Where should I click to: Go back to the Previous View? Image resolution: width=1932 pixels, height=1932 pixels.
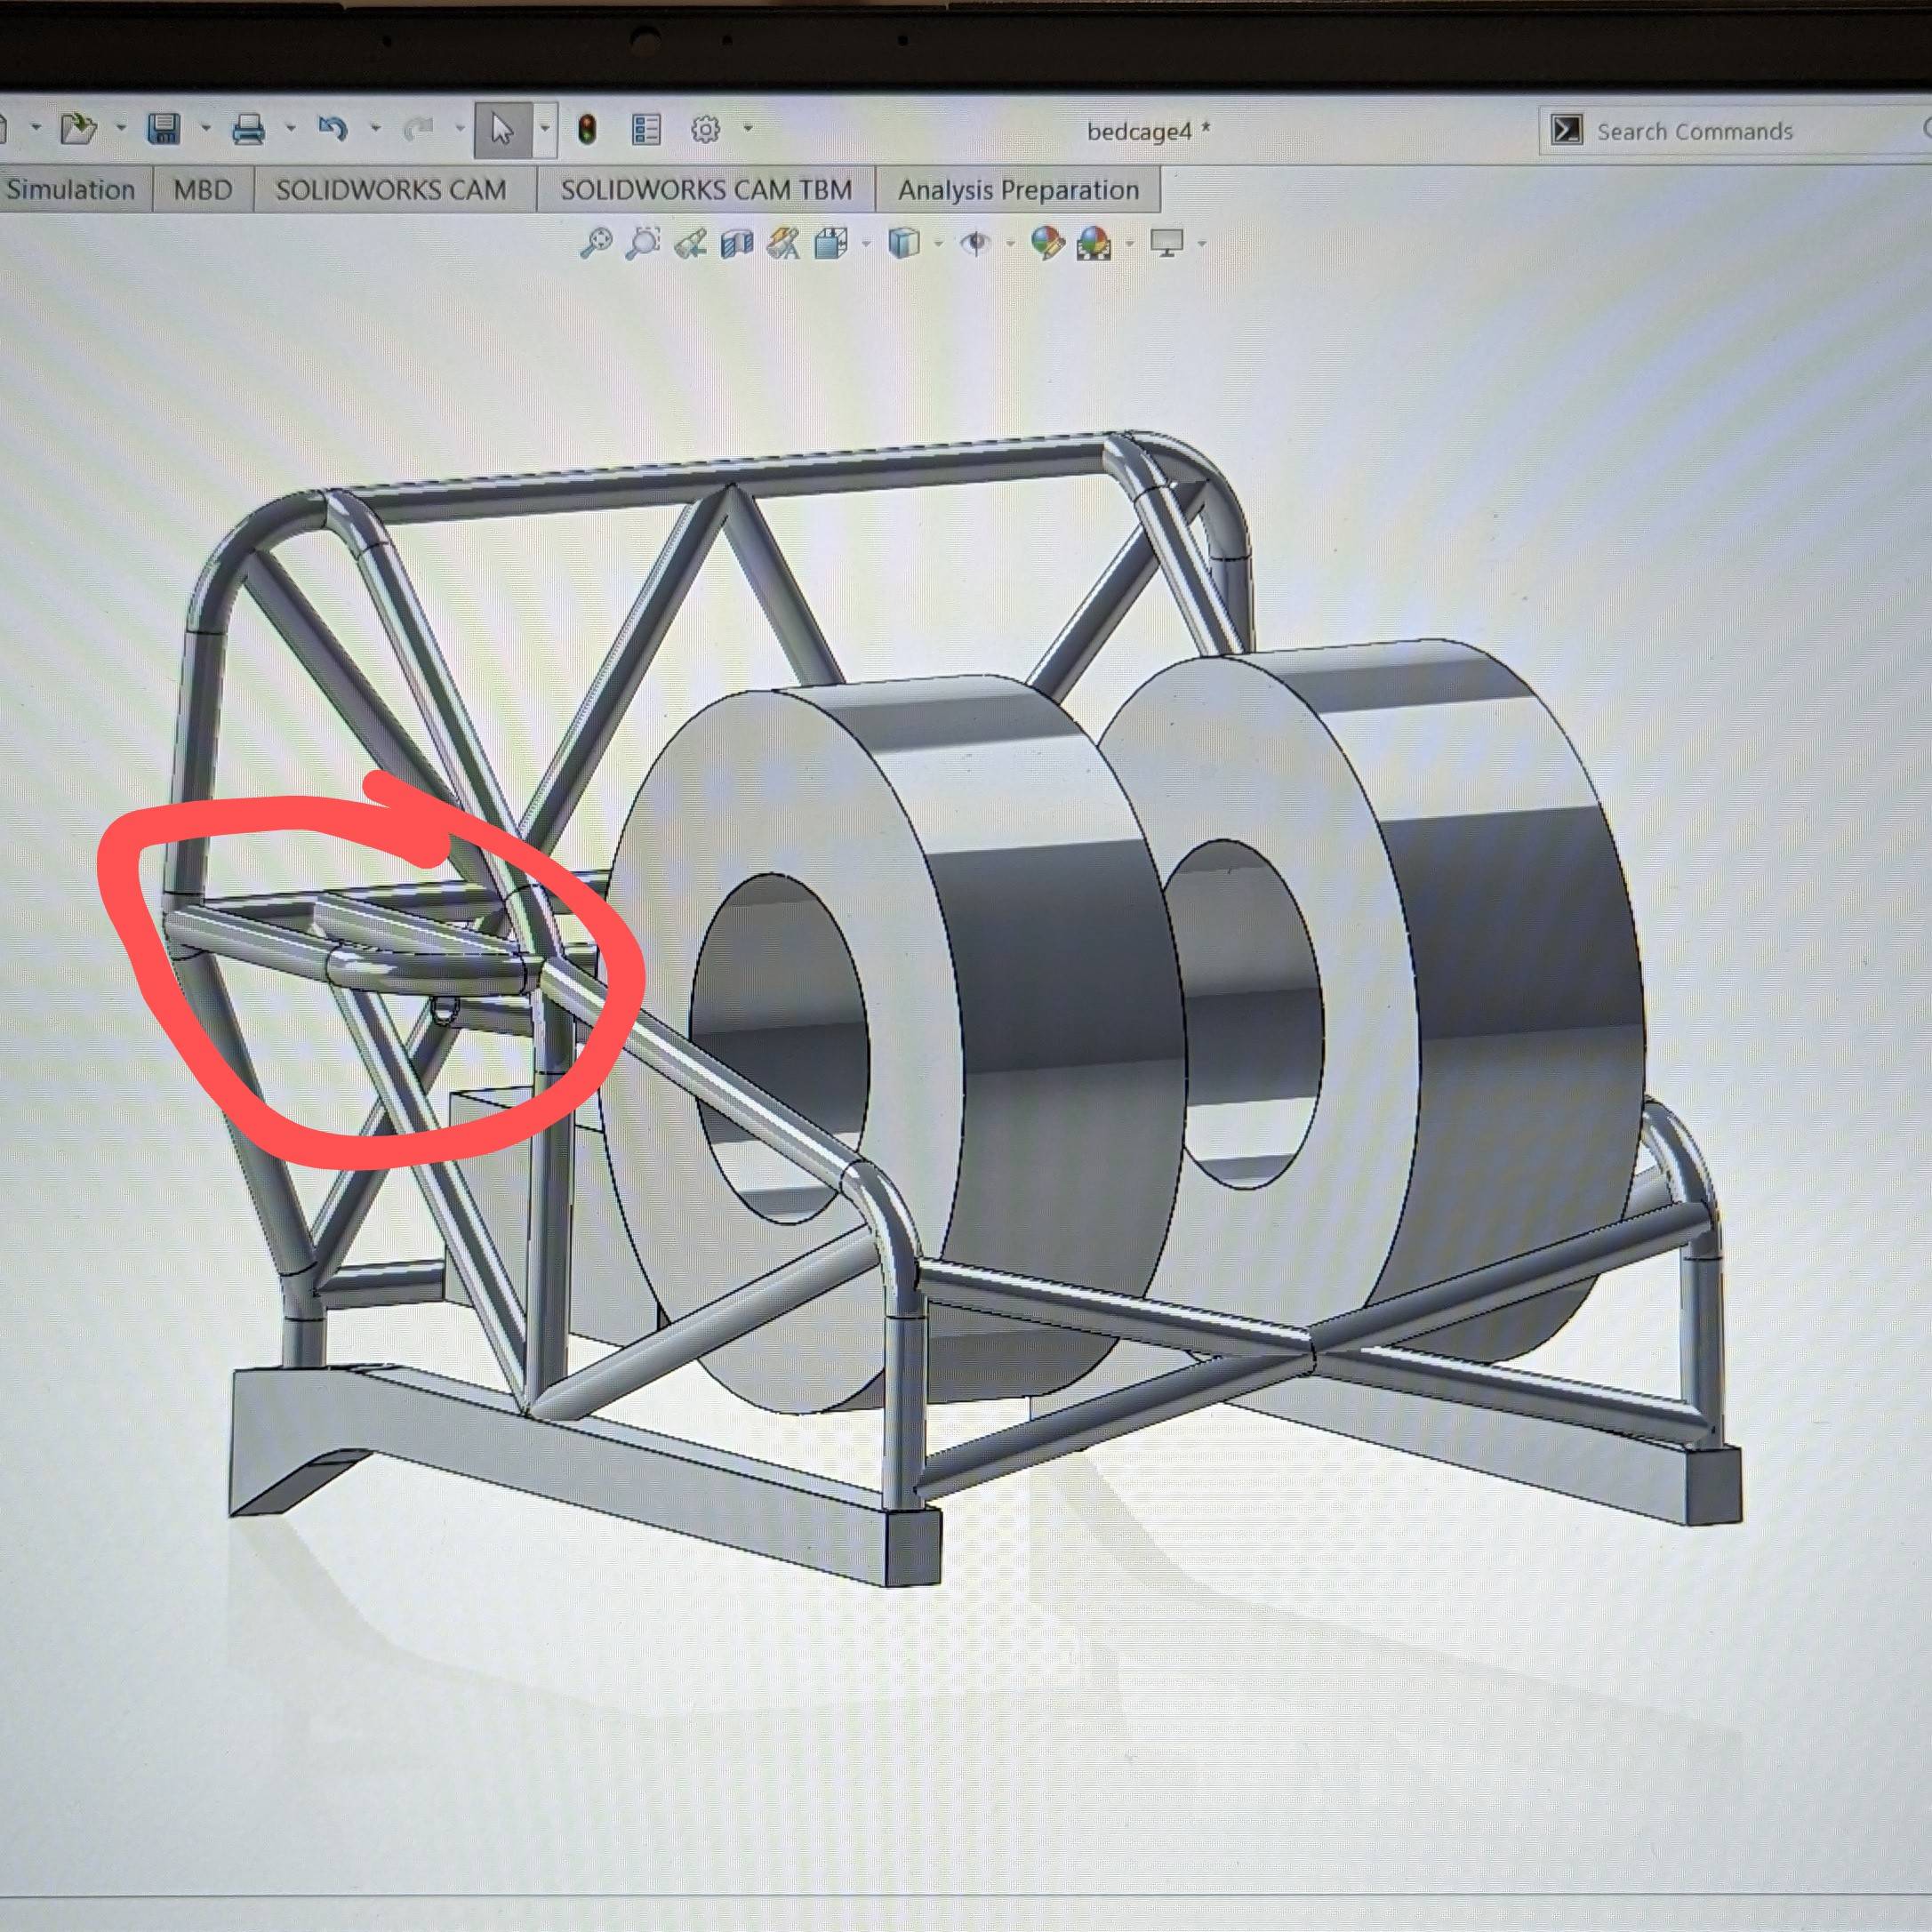point(690,243)
